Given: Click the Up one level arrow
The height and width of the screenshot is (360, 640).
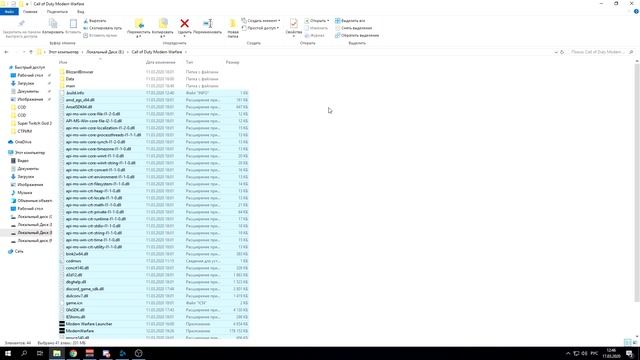Looking at the screenshot, I should (x=31, y=52).
